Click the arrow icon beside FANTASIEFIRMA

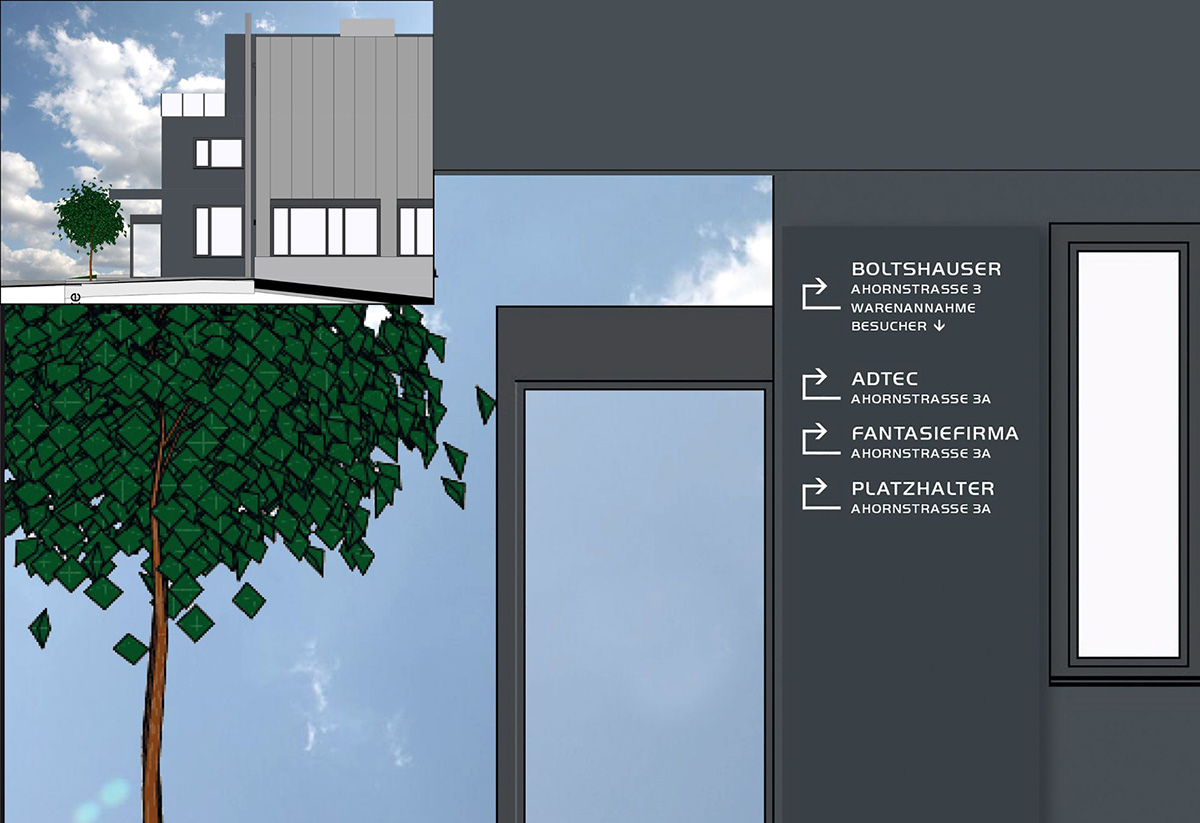820,439
